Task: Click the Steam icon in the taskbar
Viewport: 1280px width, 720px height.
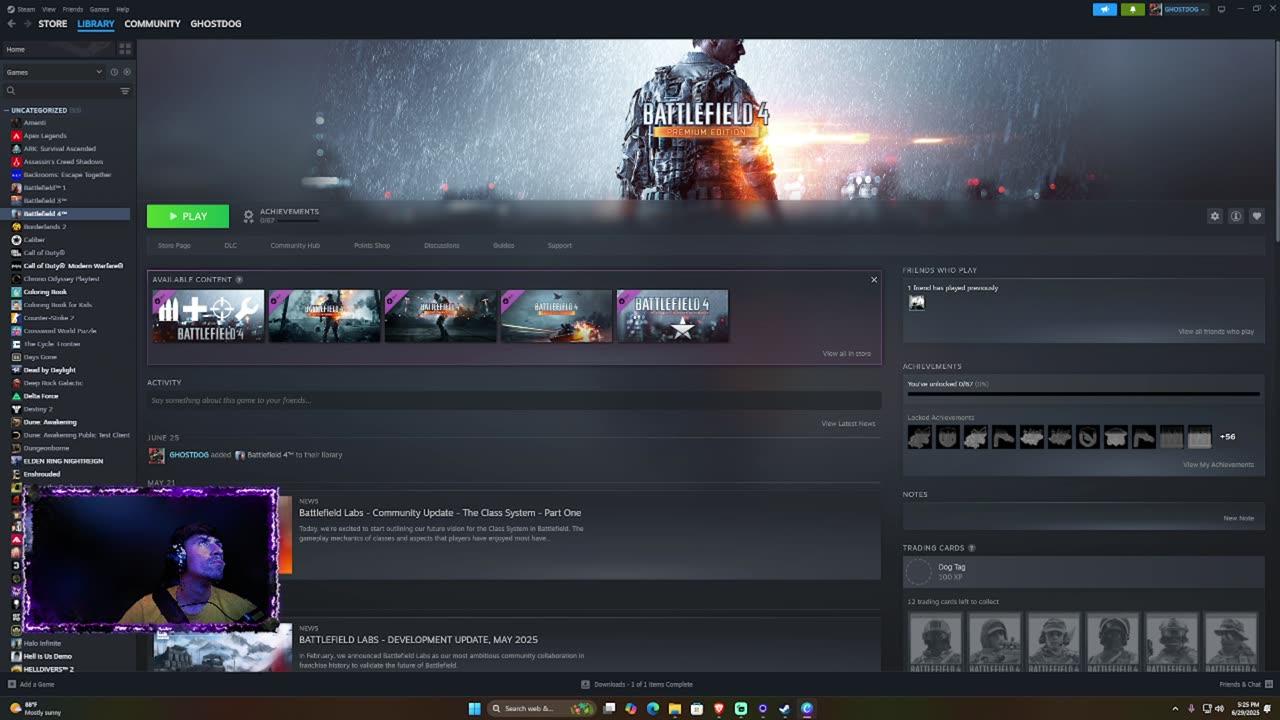Action: 785,709
